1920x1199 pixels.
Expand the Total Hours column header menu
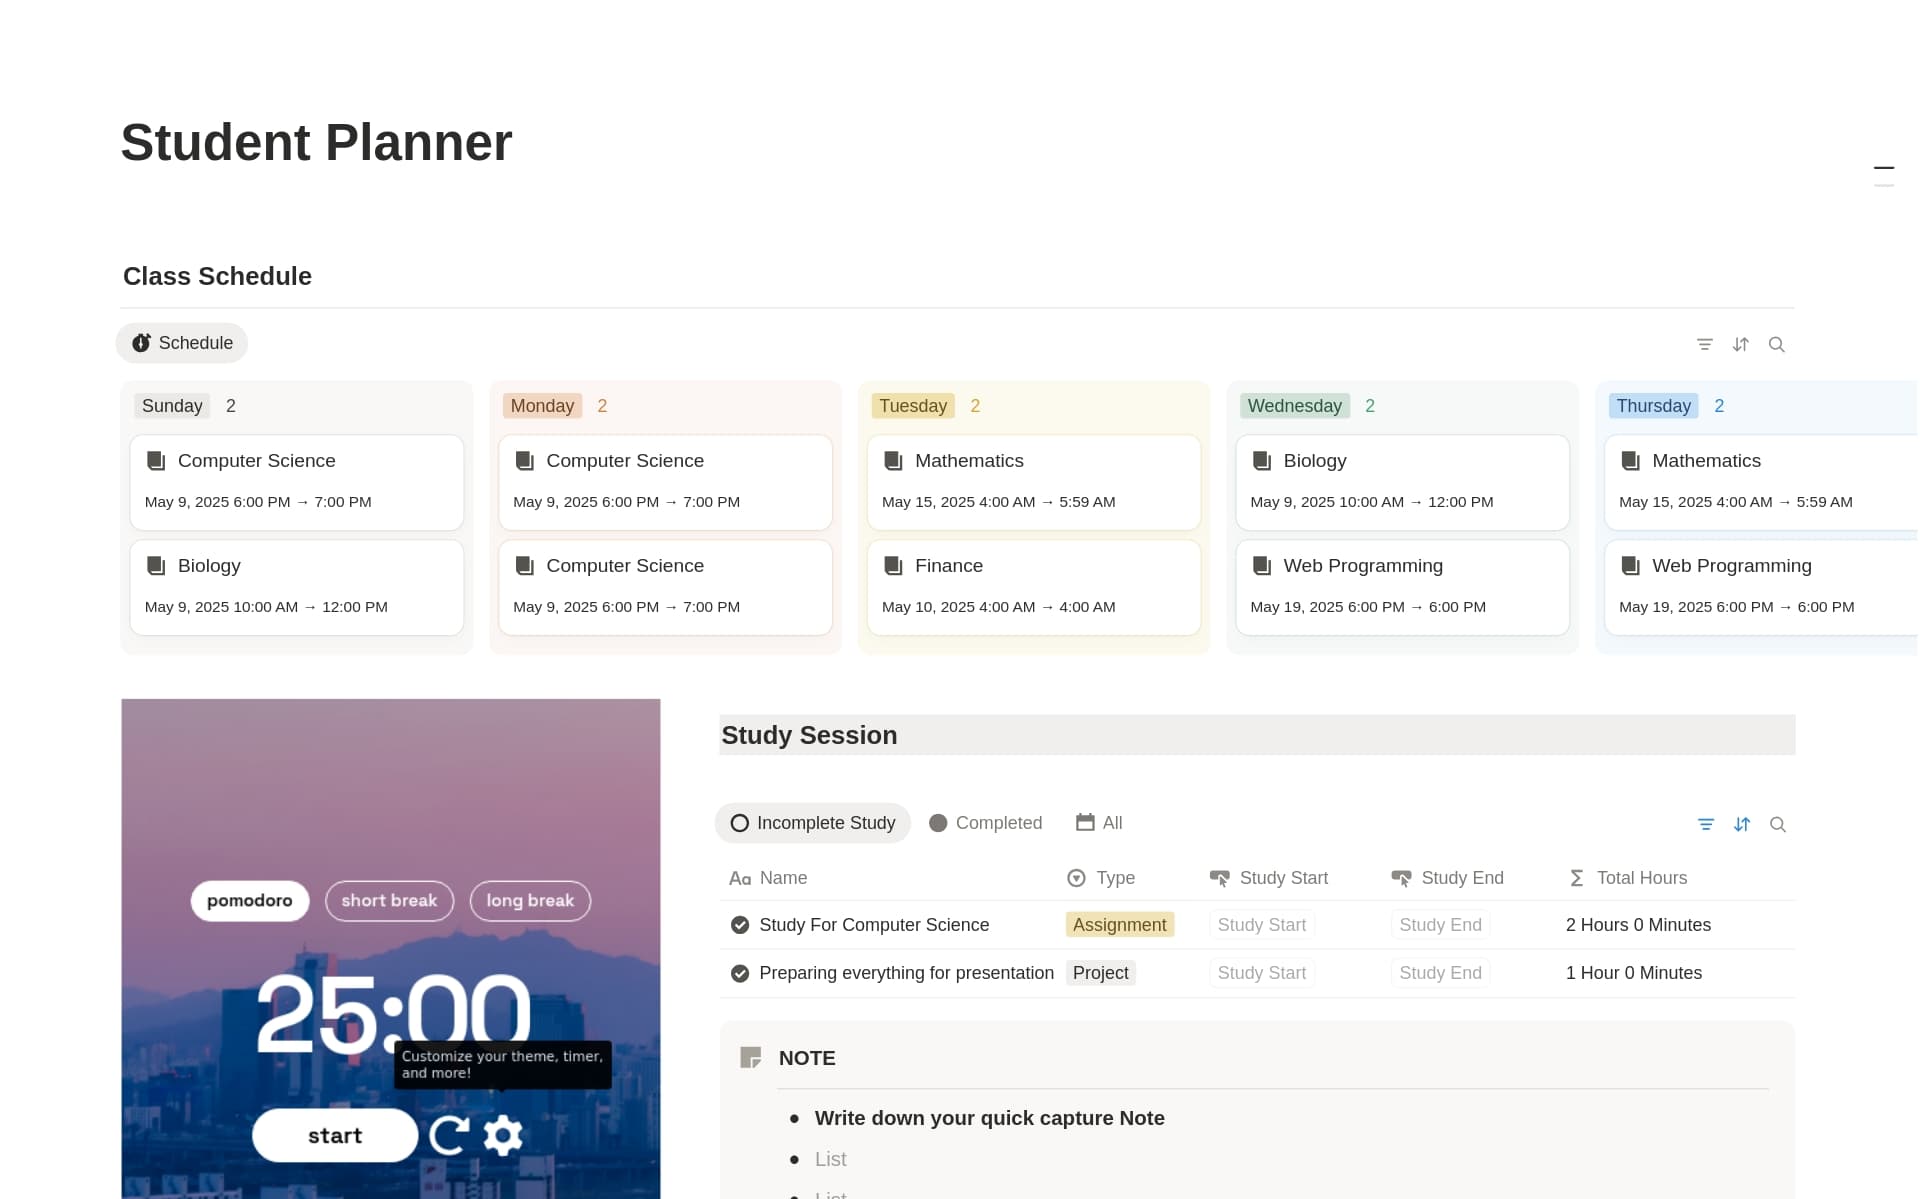[x=1640, y=878]
